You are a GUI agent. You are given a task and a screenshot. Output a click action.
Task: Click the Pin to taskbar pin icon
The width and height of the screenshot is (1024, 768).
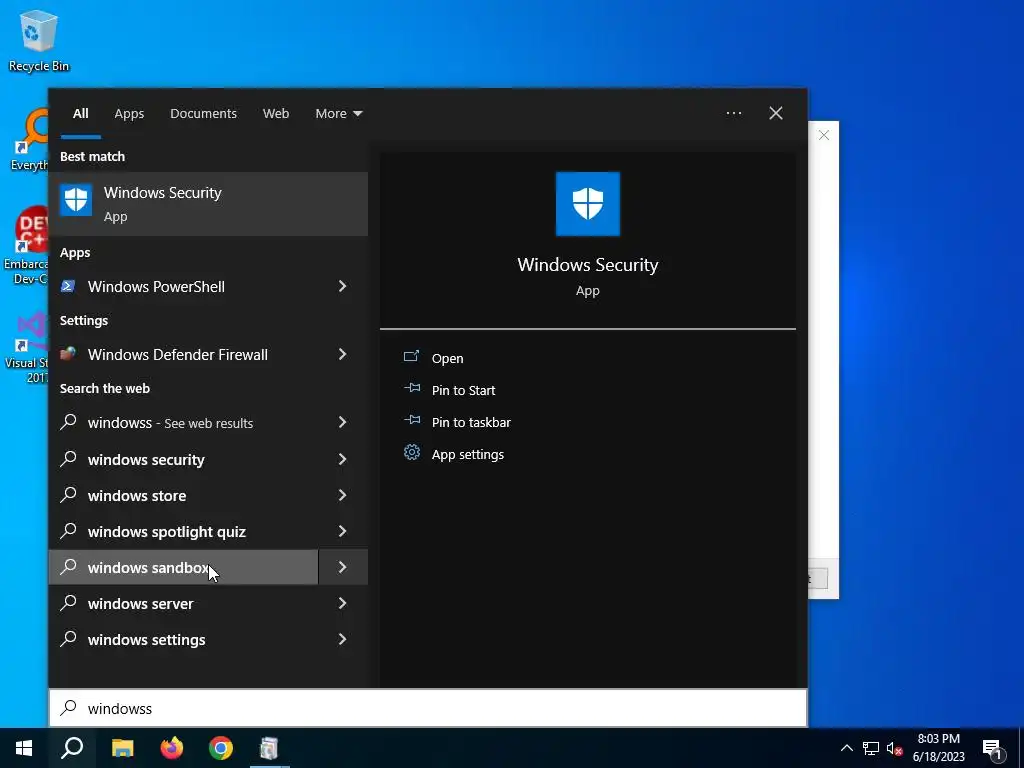click(x=411, y=421)
